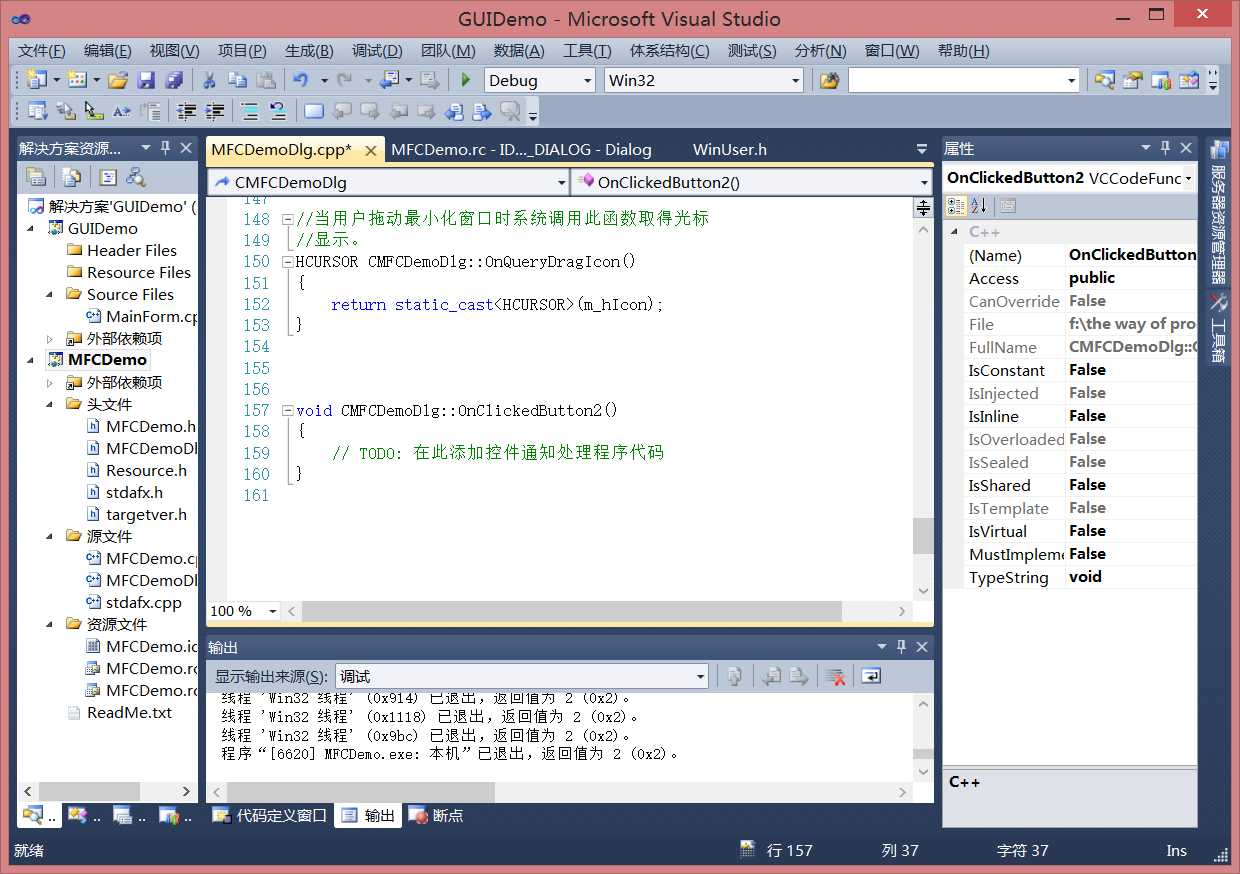Click the editor split-window handle above the scrollbar
This screenshot has width=1240, height=874.
click(x=923, y=207)
